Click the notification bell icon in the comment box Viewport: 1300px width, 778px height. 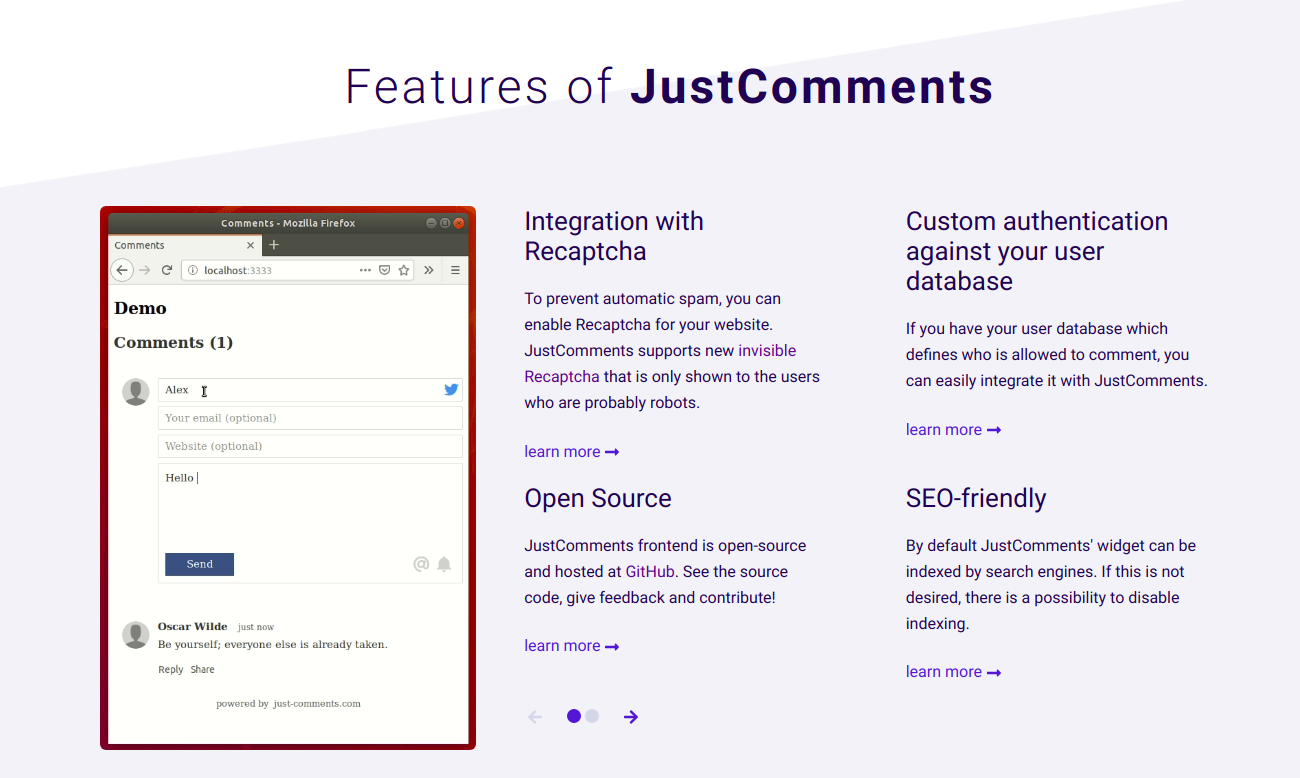click(444, 564)
